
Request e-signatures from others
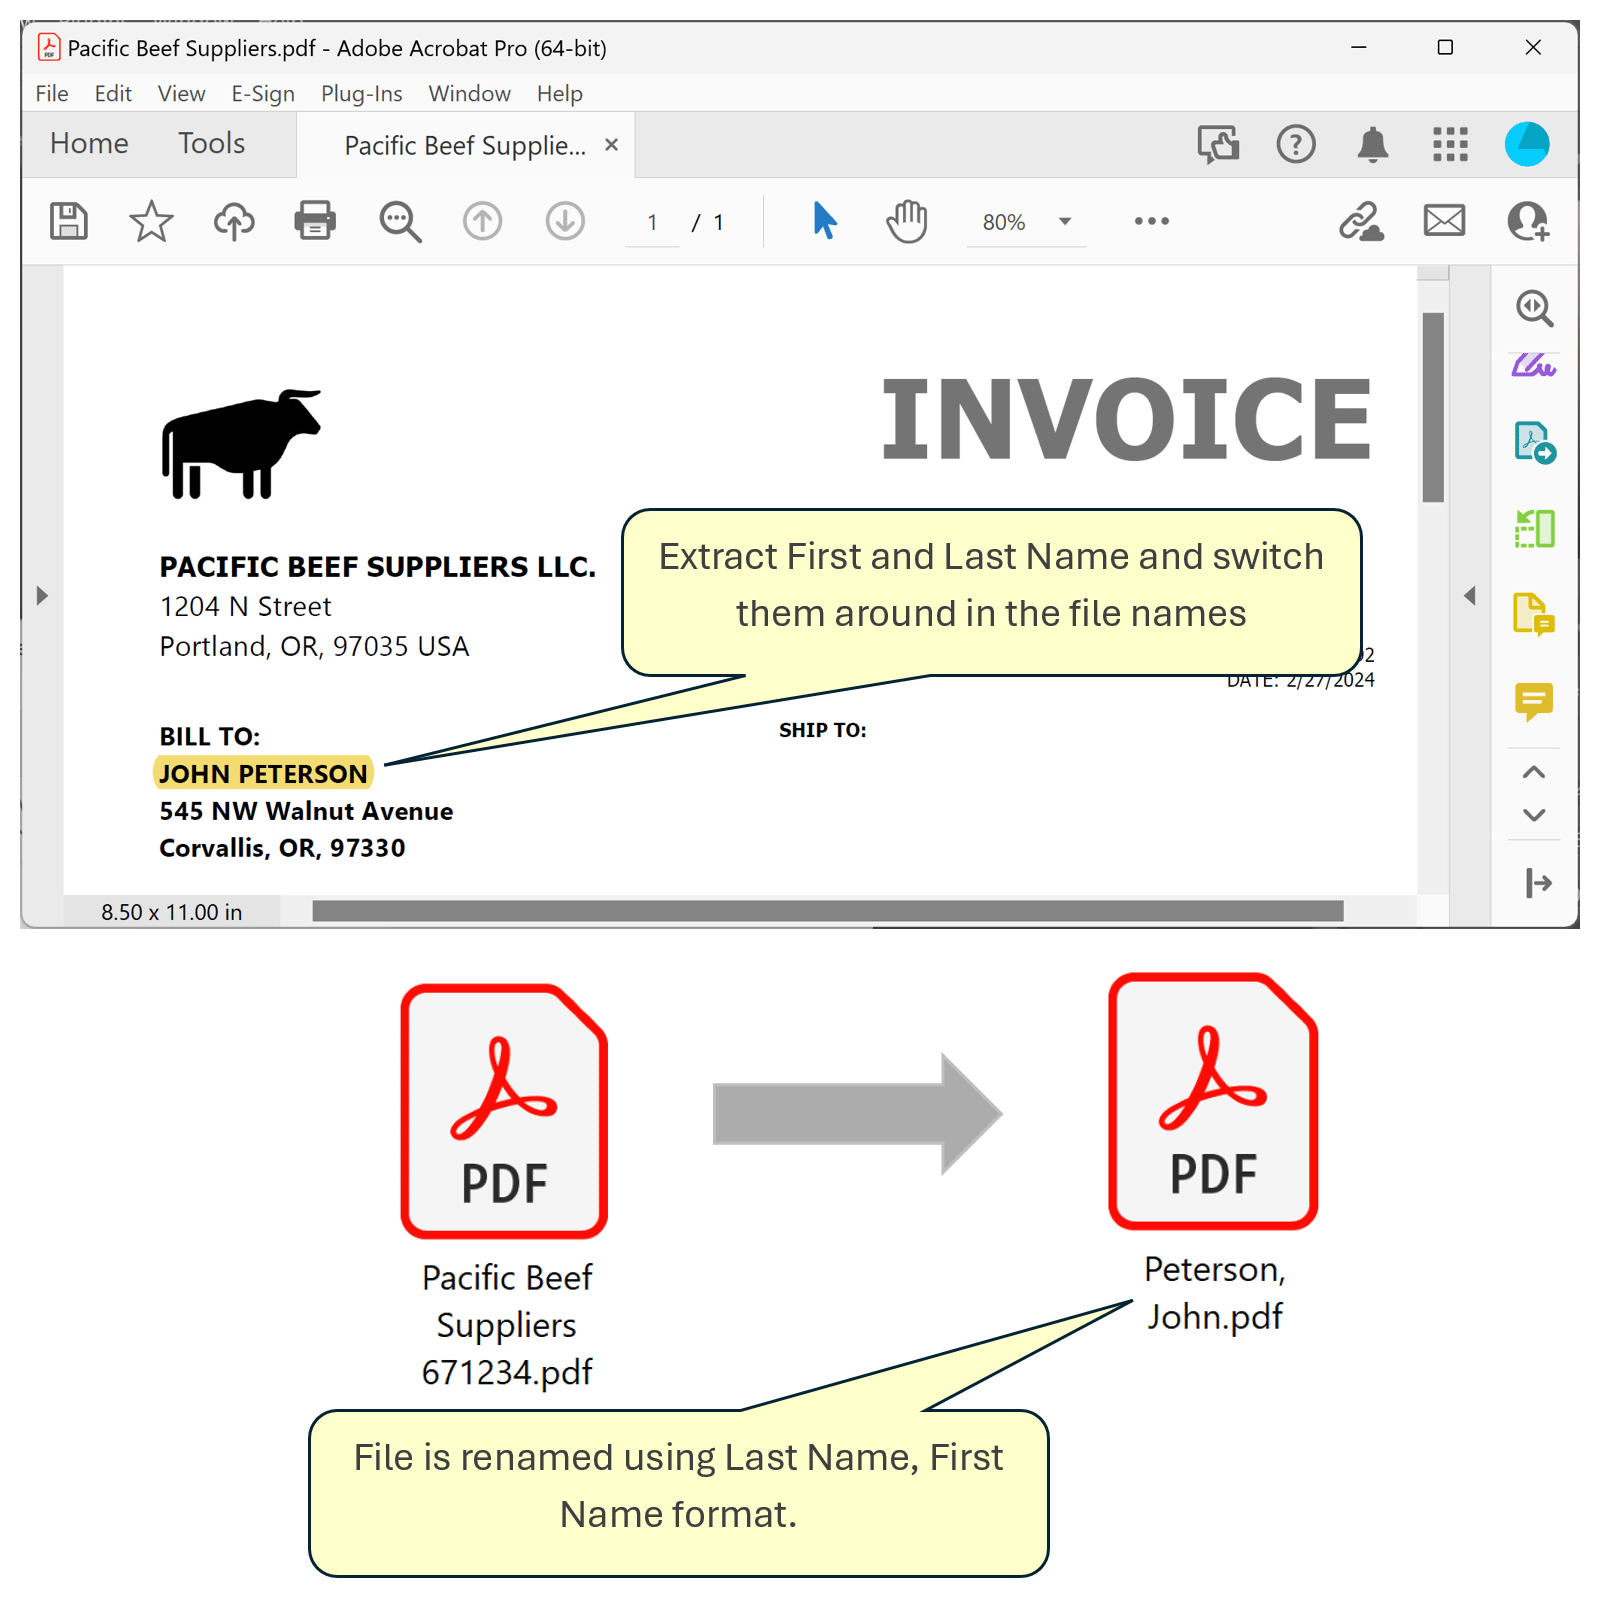(x=1527, y=222)
